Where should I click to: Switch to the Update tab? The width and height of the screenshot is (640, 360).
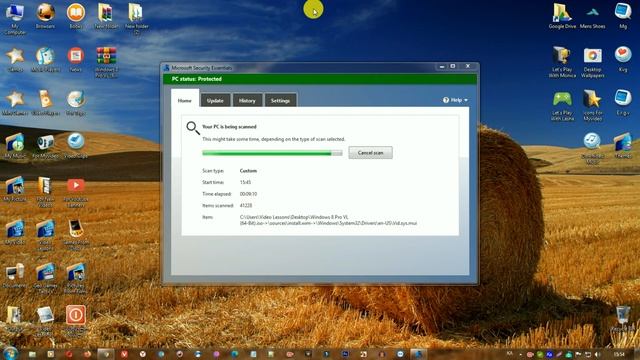coord(215,100)
